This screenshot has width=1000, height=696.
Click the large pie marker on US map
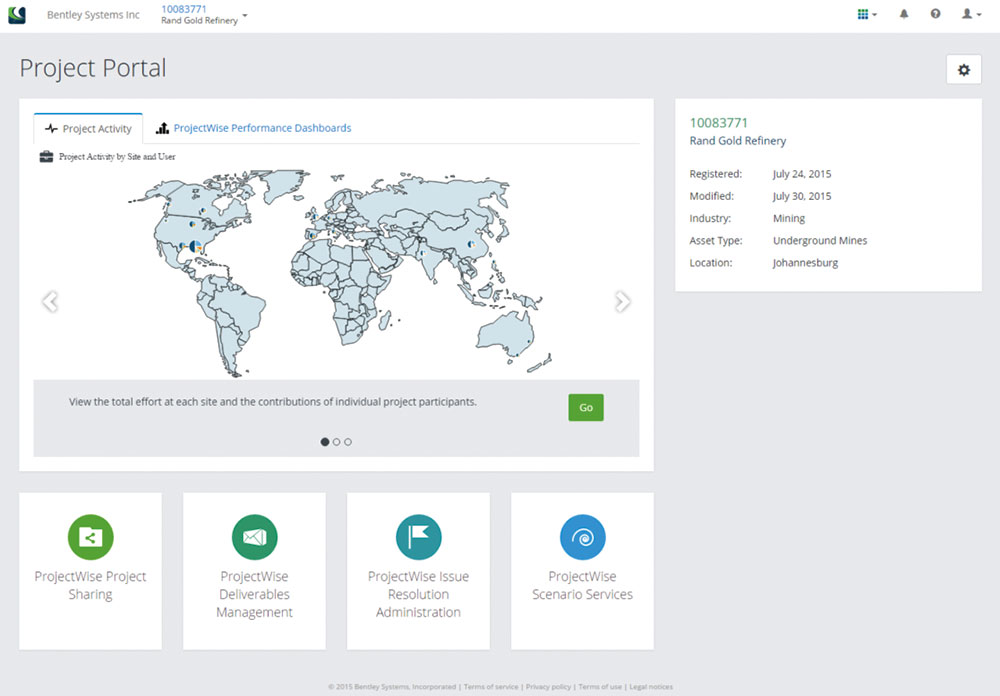[x=195, y=246]
